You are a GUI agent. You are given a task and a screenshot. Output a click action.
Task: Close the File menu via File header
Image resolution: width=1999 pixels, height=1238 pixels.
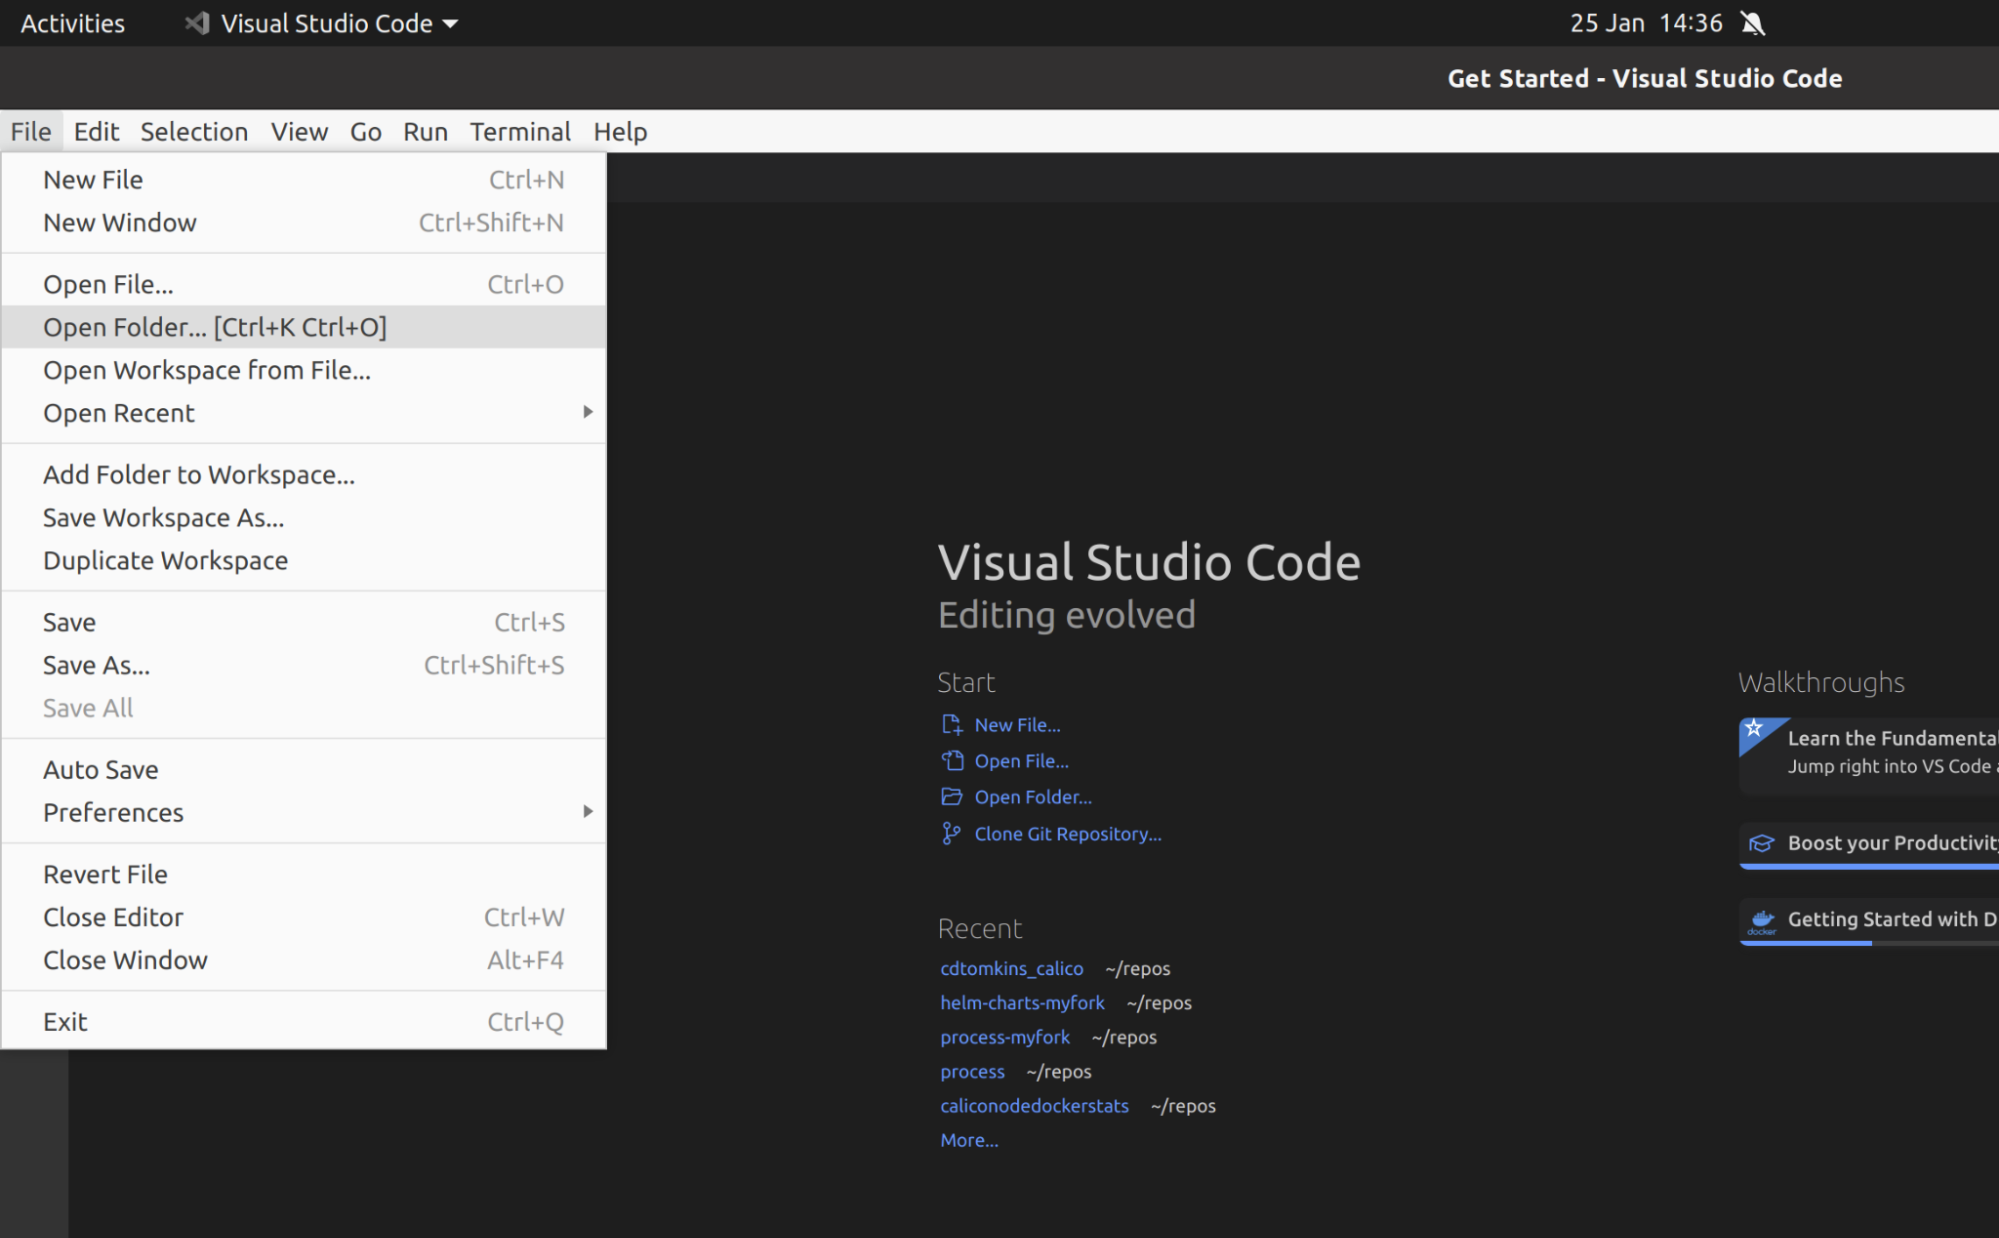pos(31,131)
